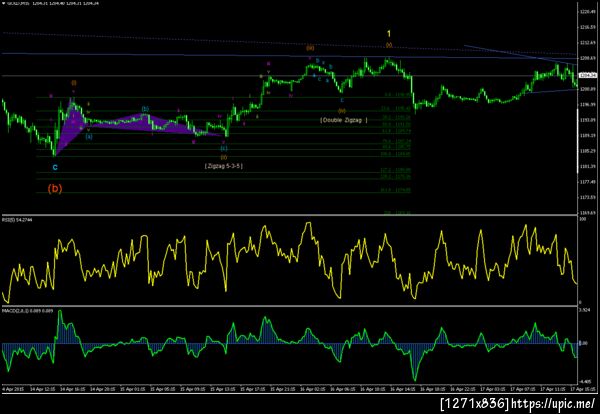Click the '17 Apr 07:15' time axis label
The height and width of the screenshot is (414, 600).
[522, 389]
